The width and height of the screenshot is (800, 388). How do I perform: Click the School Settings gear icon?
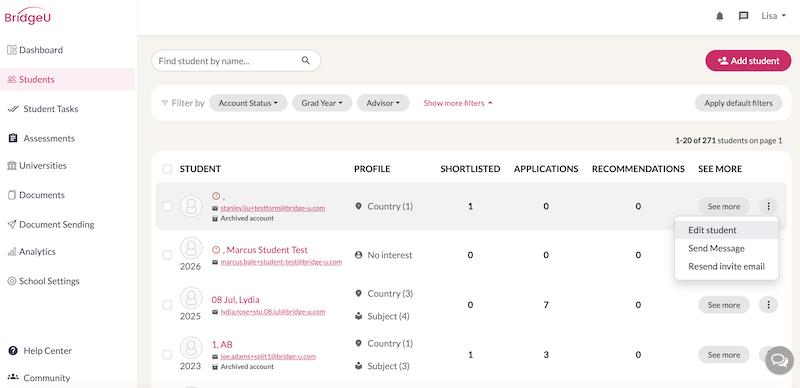tap(12, 281)
